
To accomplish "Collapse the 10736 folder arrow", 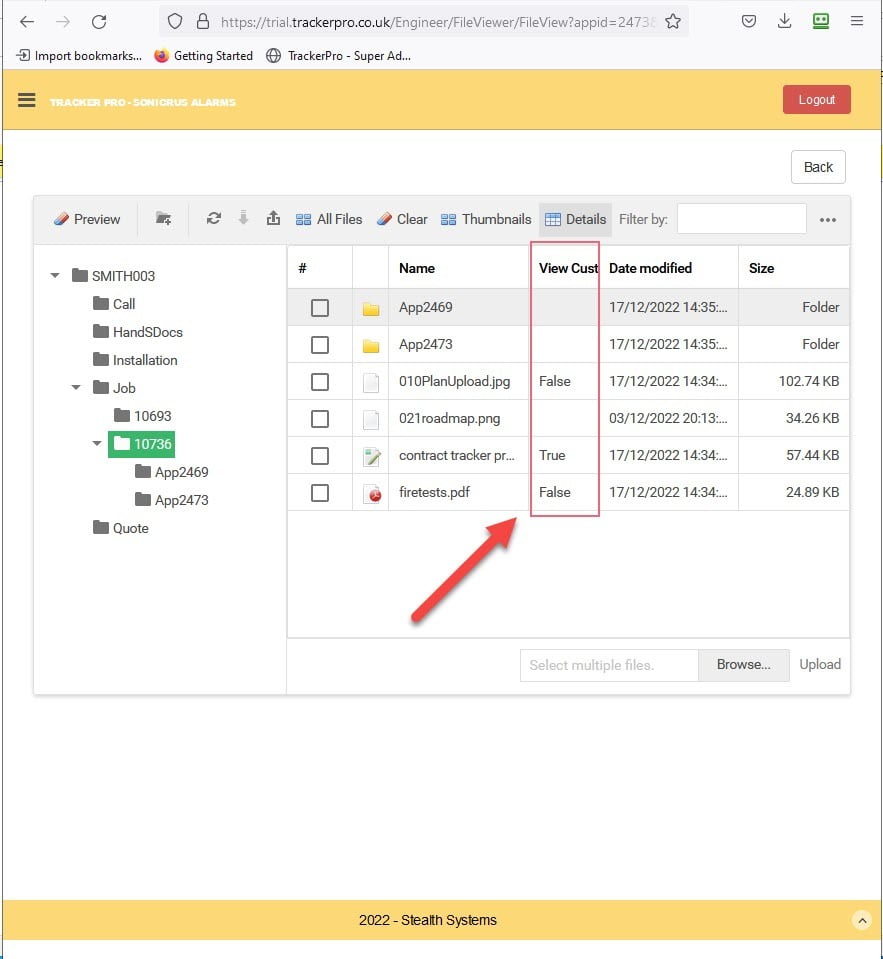I will pos(97,444).
